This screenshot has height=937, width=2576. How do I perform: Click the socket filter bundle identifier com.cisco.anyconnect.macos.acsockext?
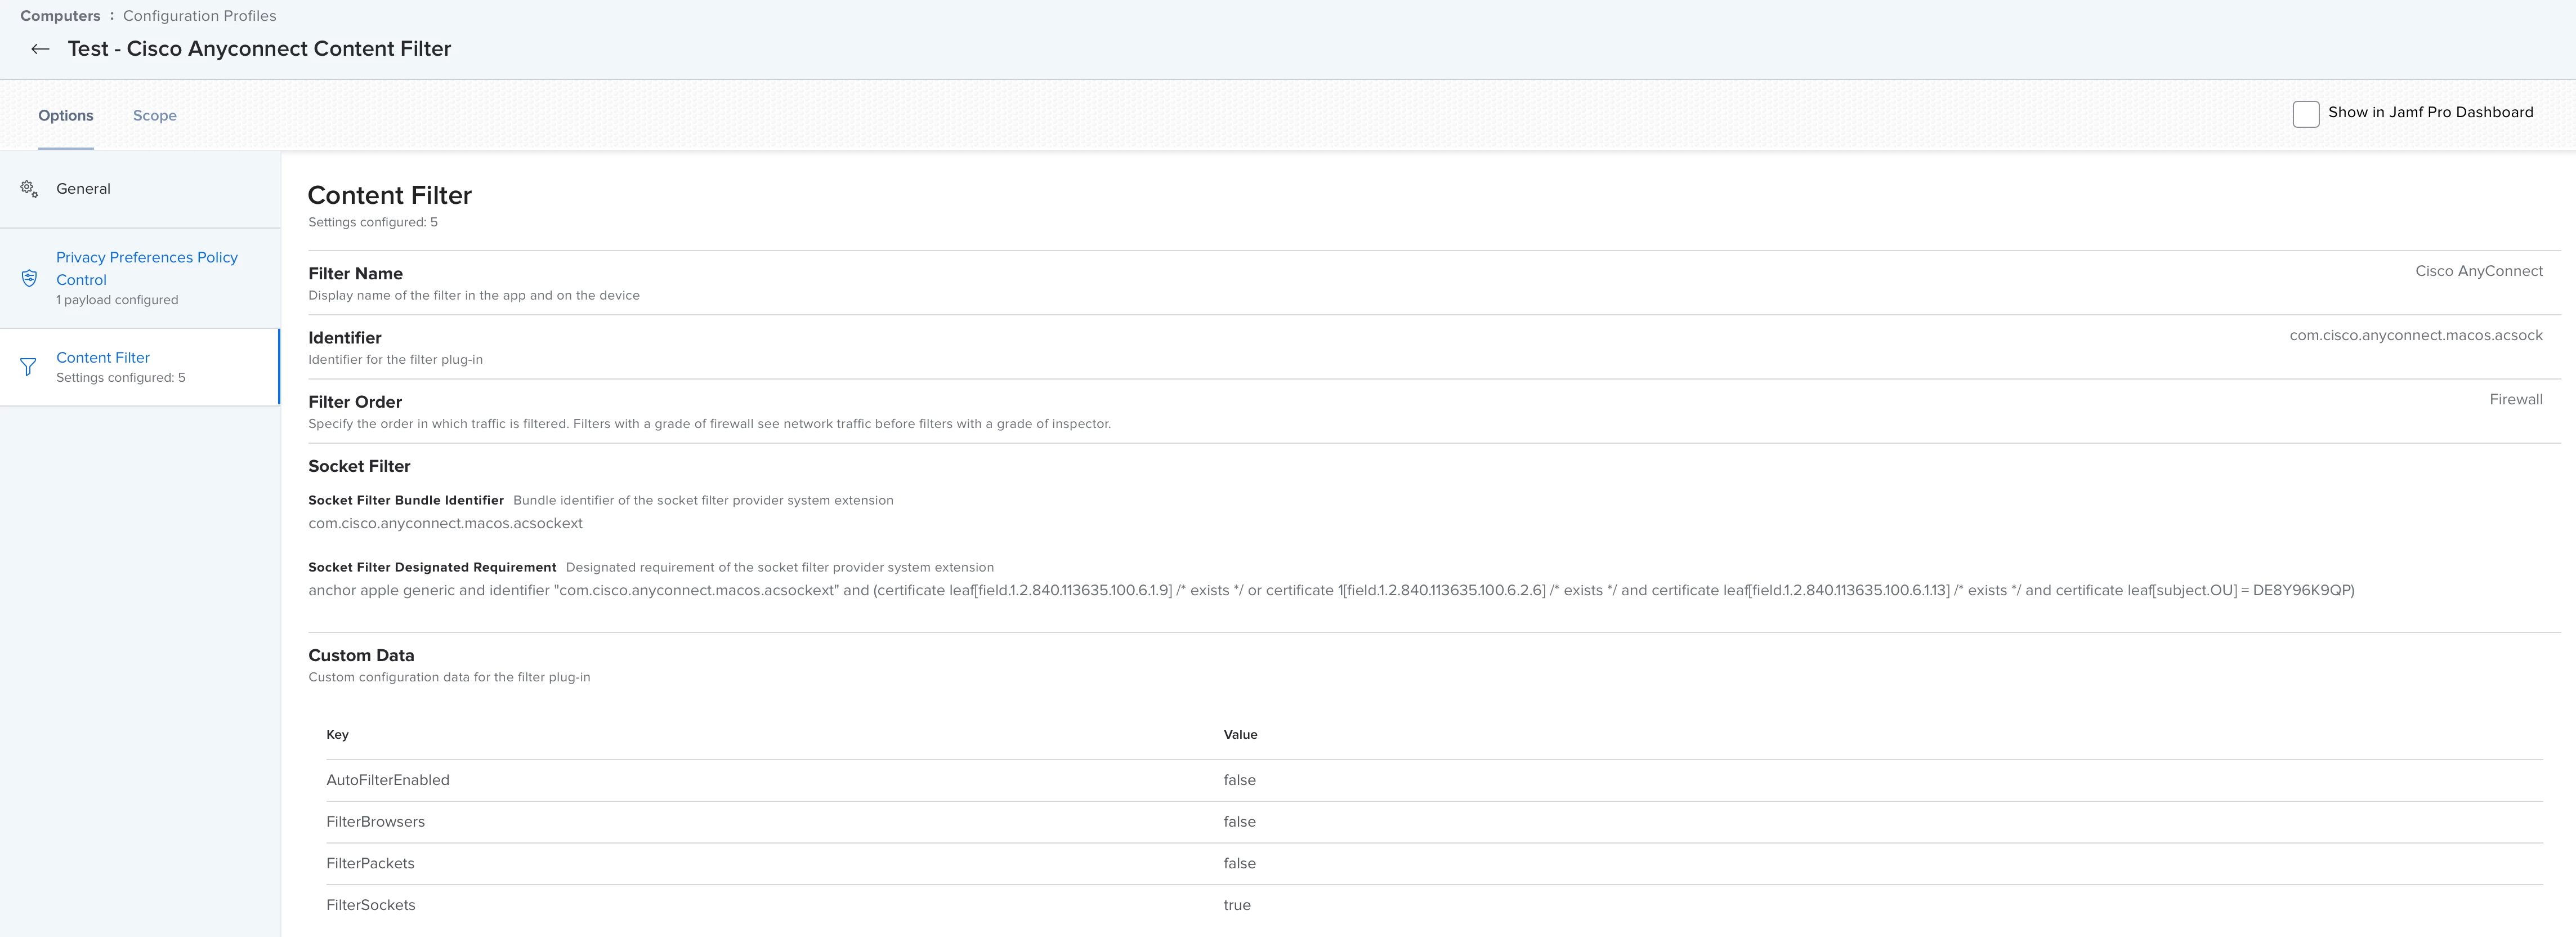click(x=445, y=523)
